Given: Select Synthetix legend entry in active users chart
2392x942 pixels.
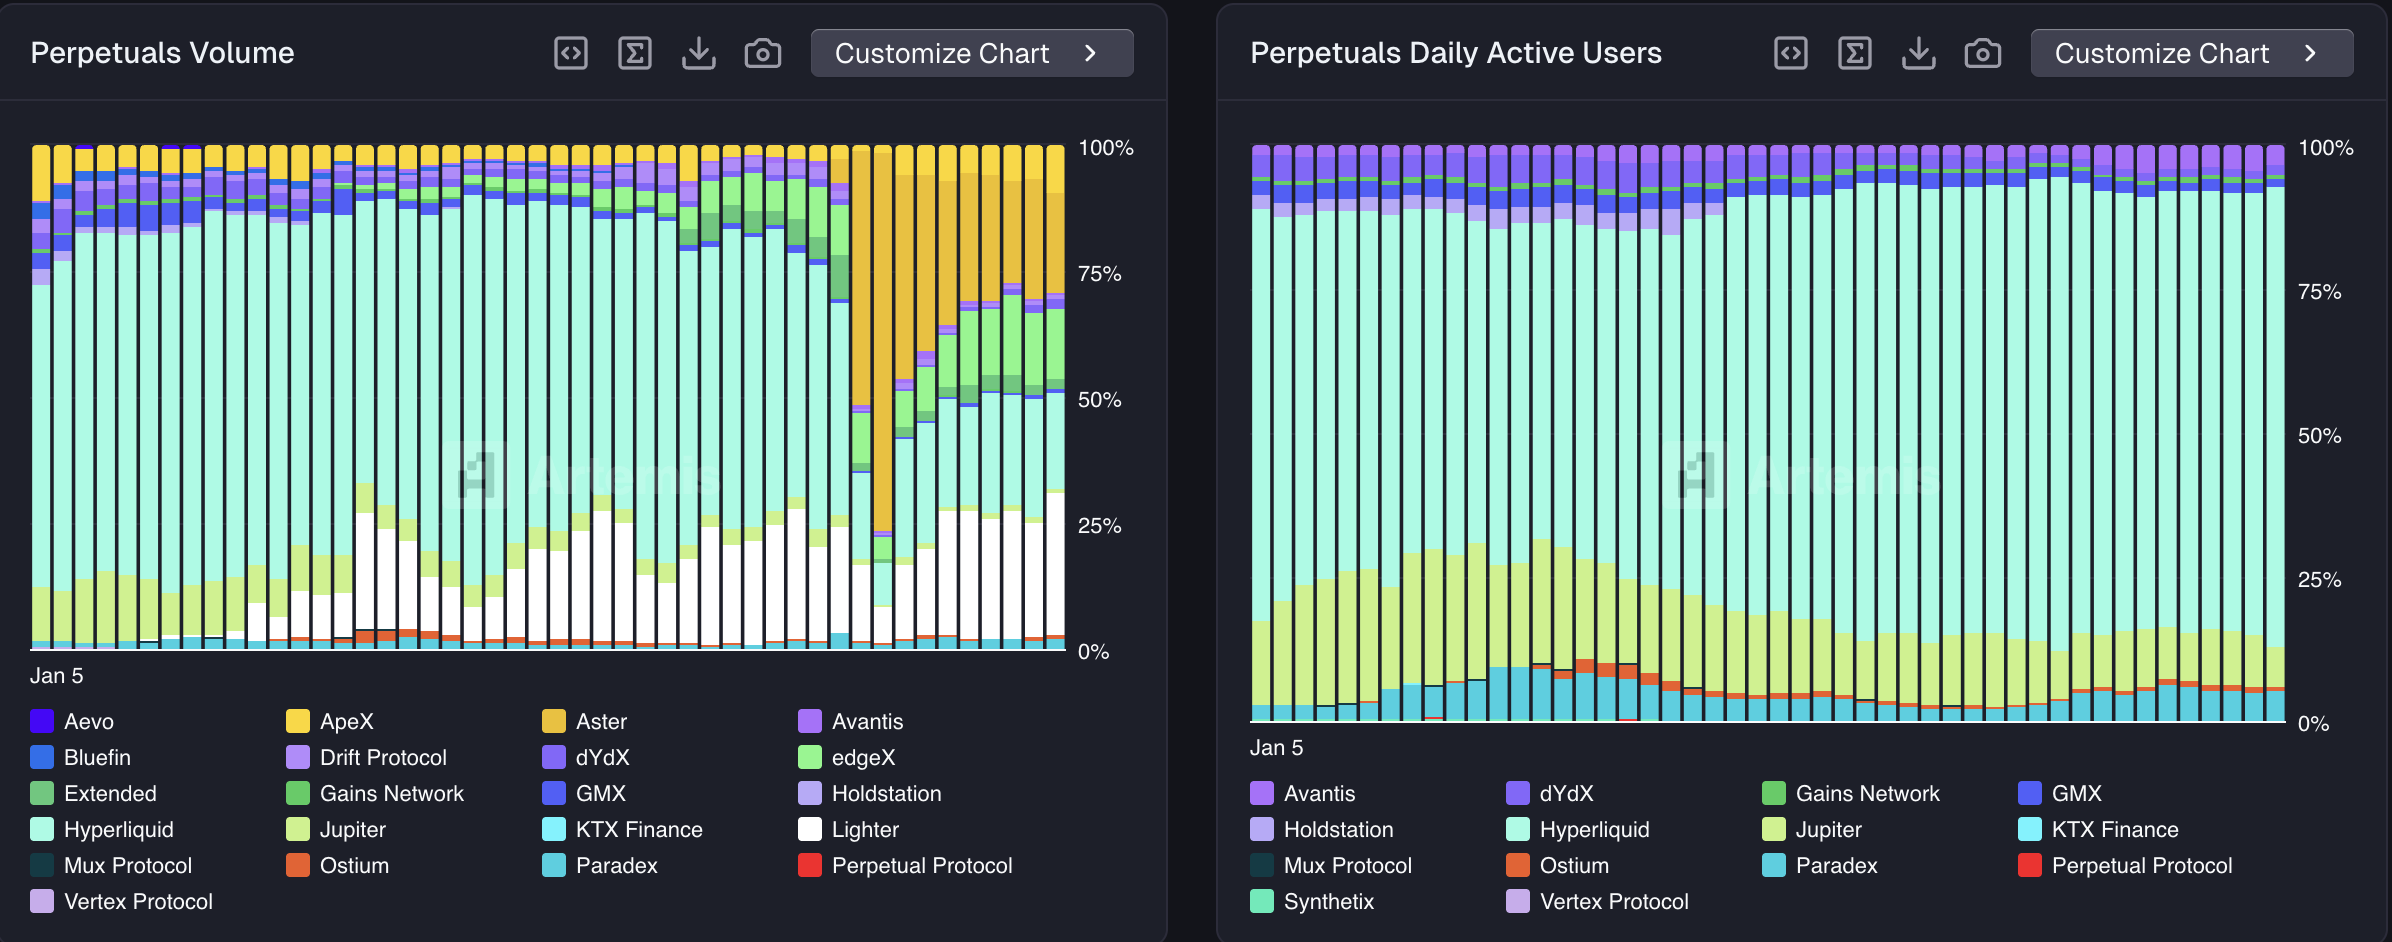Looking at the screenshot, I should [1328, 901].
